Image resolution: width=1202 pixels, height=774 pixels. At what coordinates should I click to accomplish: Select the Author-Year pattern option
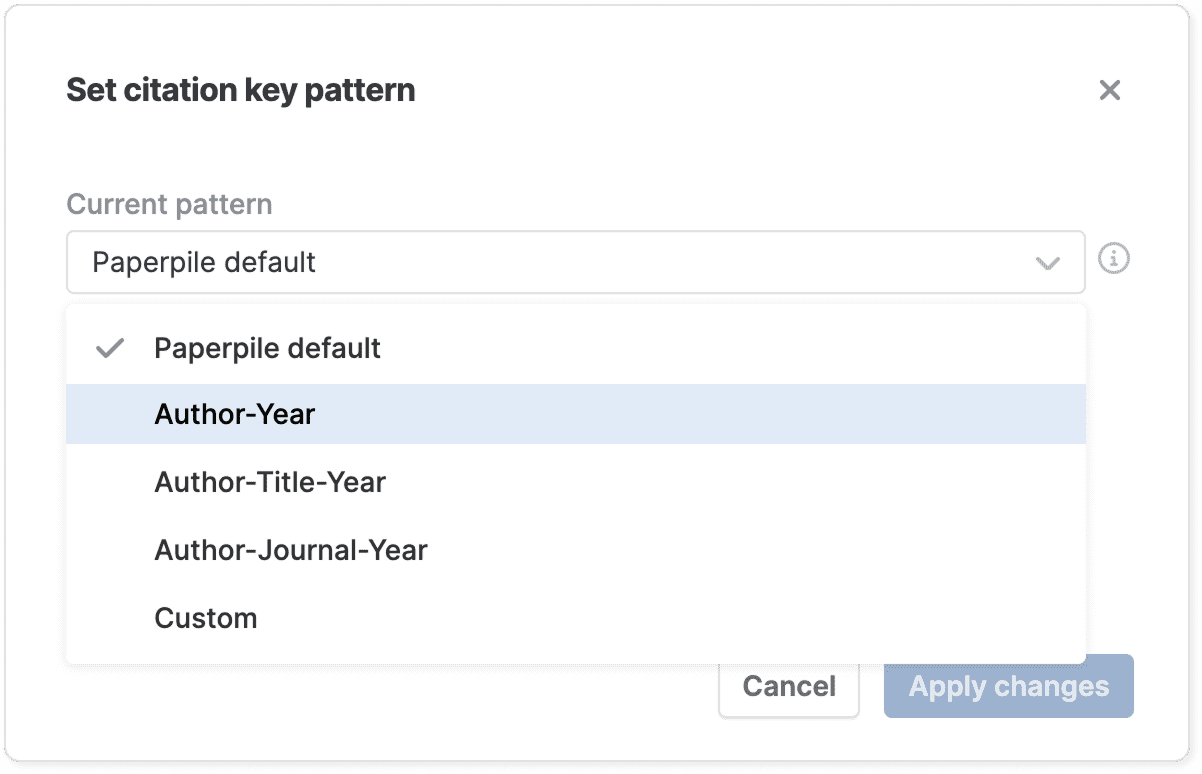click(x=234, y=414)
